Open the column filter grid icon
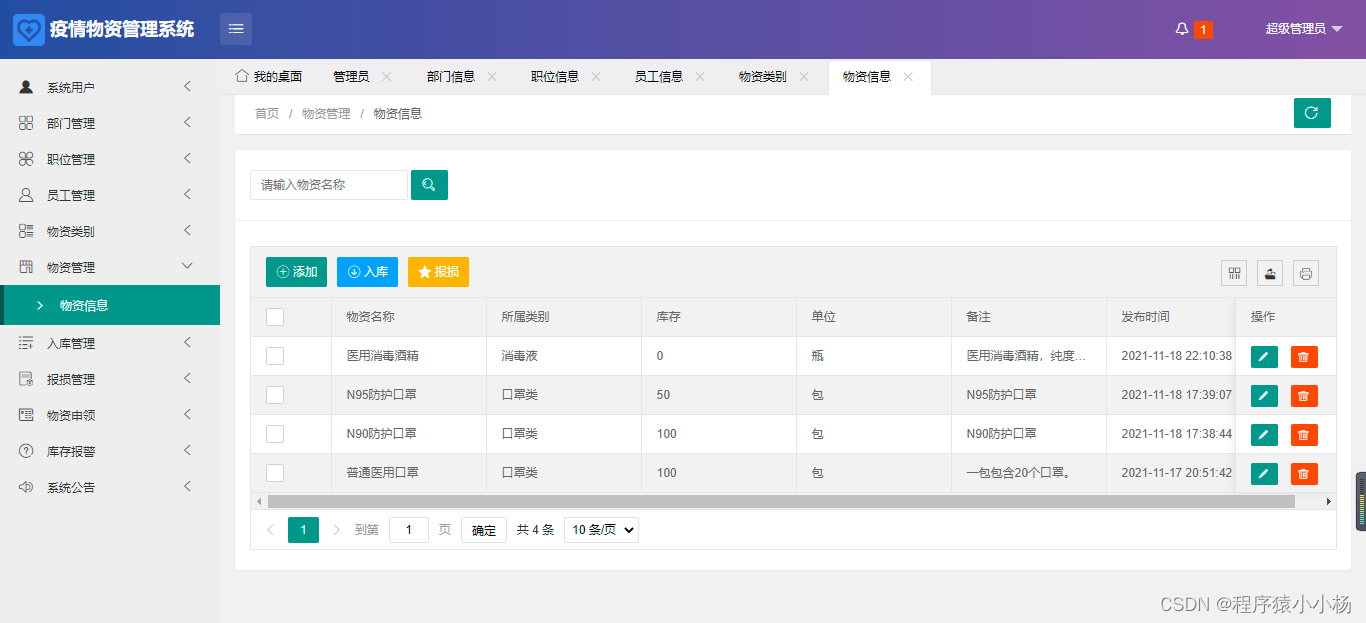The width and height of the screenshot is (1366, 623). [1234, 273]
